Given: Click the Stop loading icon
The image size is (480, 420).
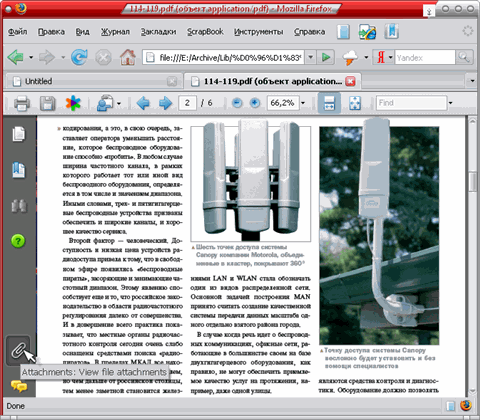Looking at the screenshot, I should 103,58.
